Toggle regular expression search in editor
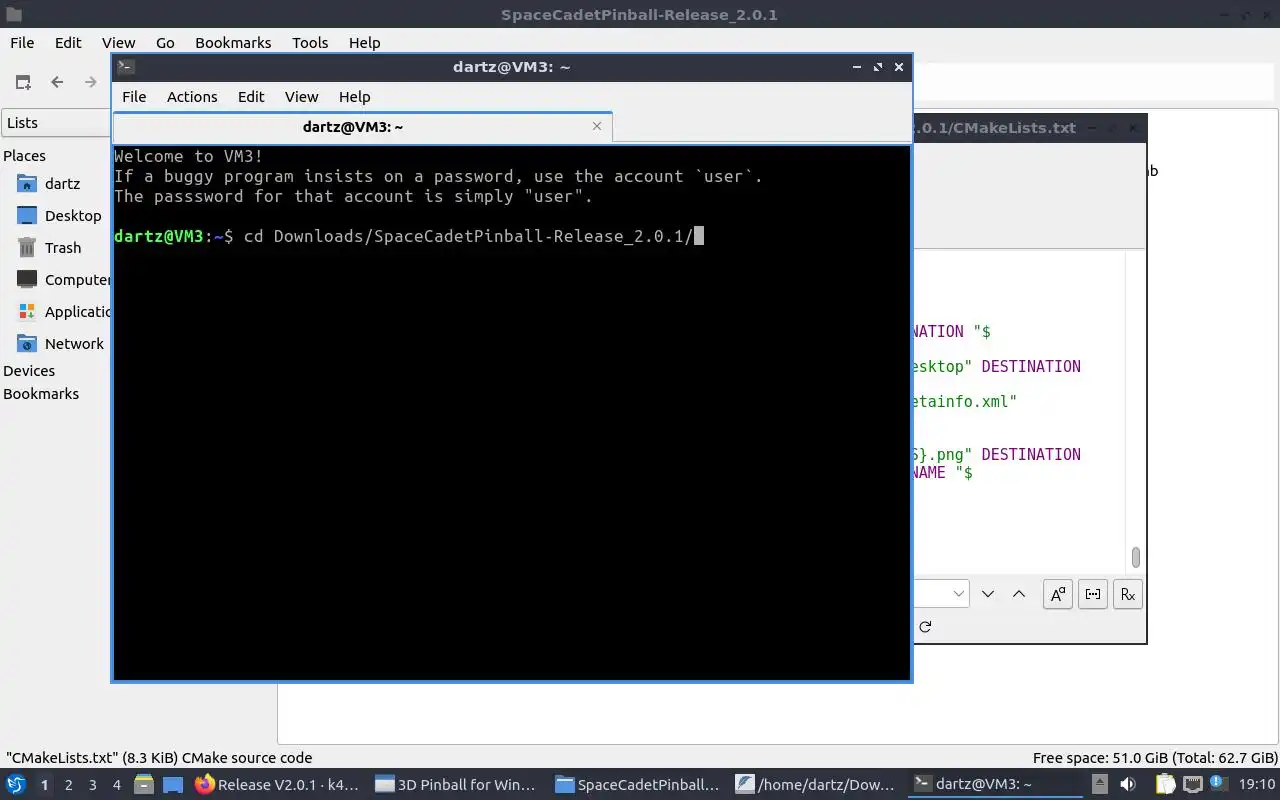Viewport: 1280px width, 800px height. coord(1128,594)
